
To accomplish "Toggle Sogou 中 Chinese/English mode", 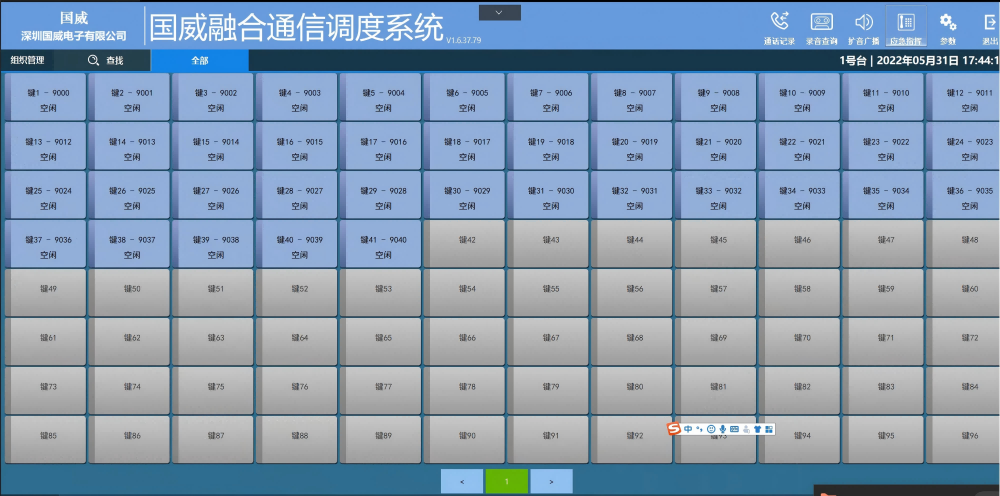I will pyautogui.click(x=688, y=429).
